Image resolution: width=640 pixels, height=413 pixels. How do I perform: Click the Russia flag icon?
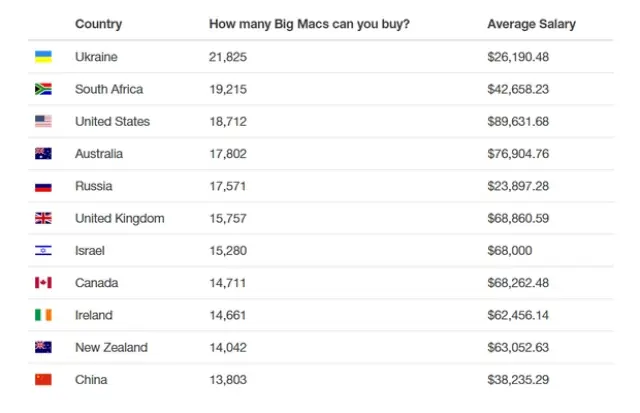pos(43,186)
